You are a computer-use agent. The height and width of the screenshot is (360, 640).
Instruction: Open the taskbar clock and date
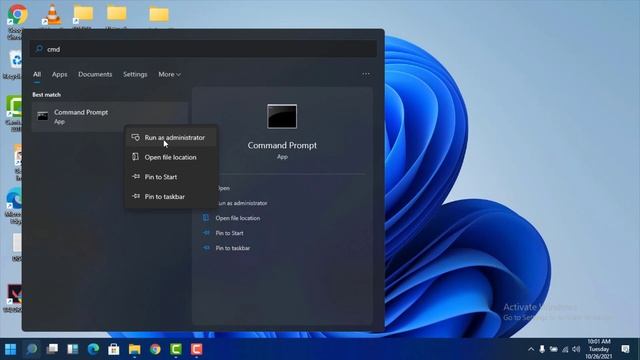(599, 349)
